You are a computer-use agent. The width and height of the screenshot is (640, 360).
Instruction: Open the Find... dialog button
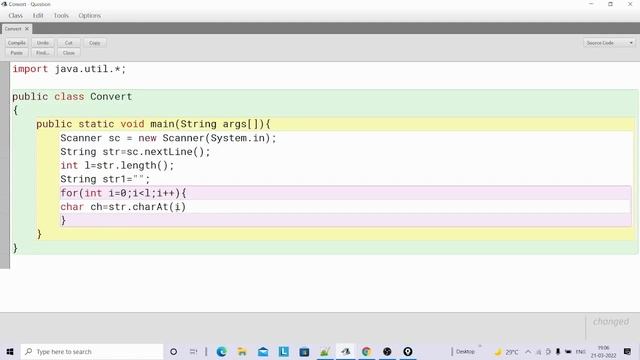point(43,53)
